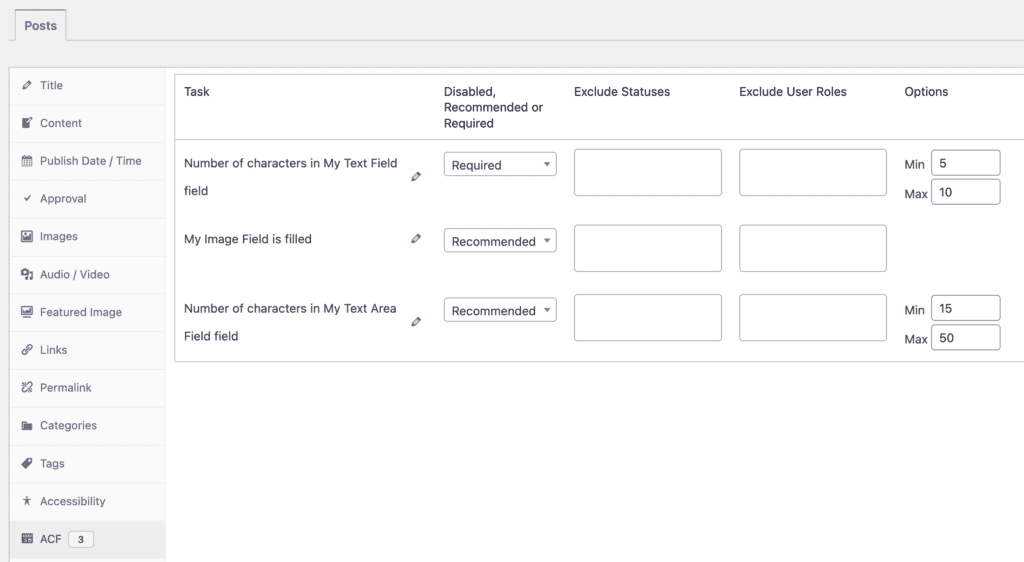The height and width of the screenshot is (562, 1024).
Task: Expand the Recommended dropdown for My Image Field
Action: (x=500, y=241)
